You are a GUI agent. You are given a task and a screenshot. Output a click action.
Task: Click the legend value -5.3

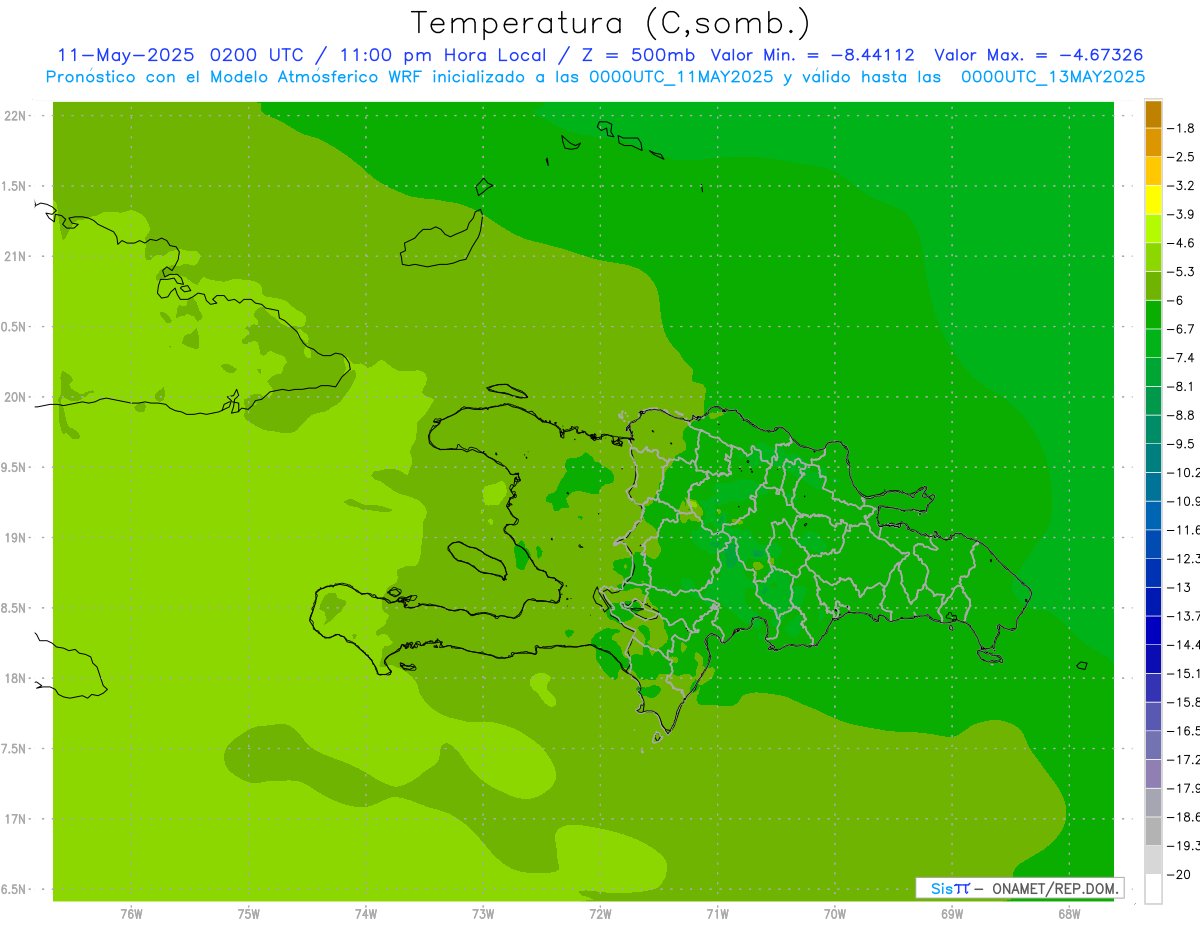point(1181,271)
